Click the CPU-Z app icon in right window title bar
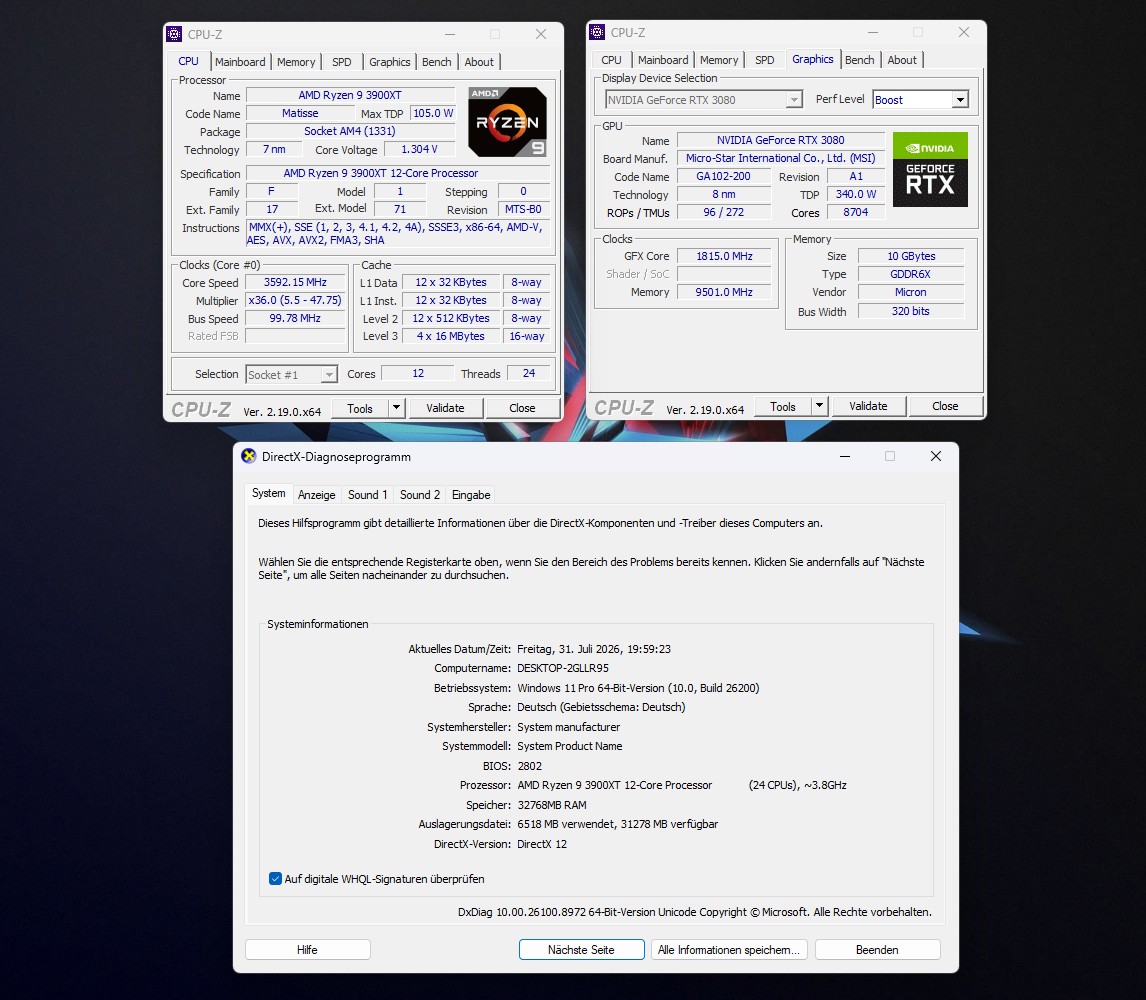Viewport: 1146px width, 1000px height. pyautogui.click(x=597, y=32)
